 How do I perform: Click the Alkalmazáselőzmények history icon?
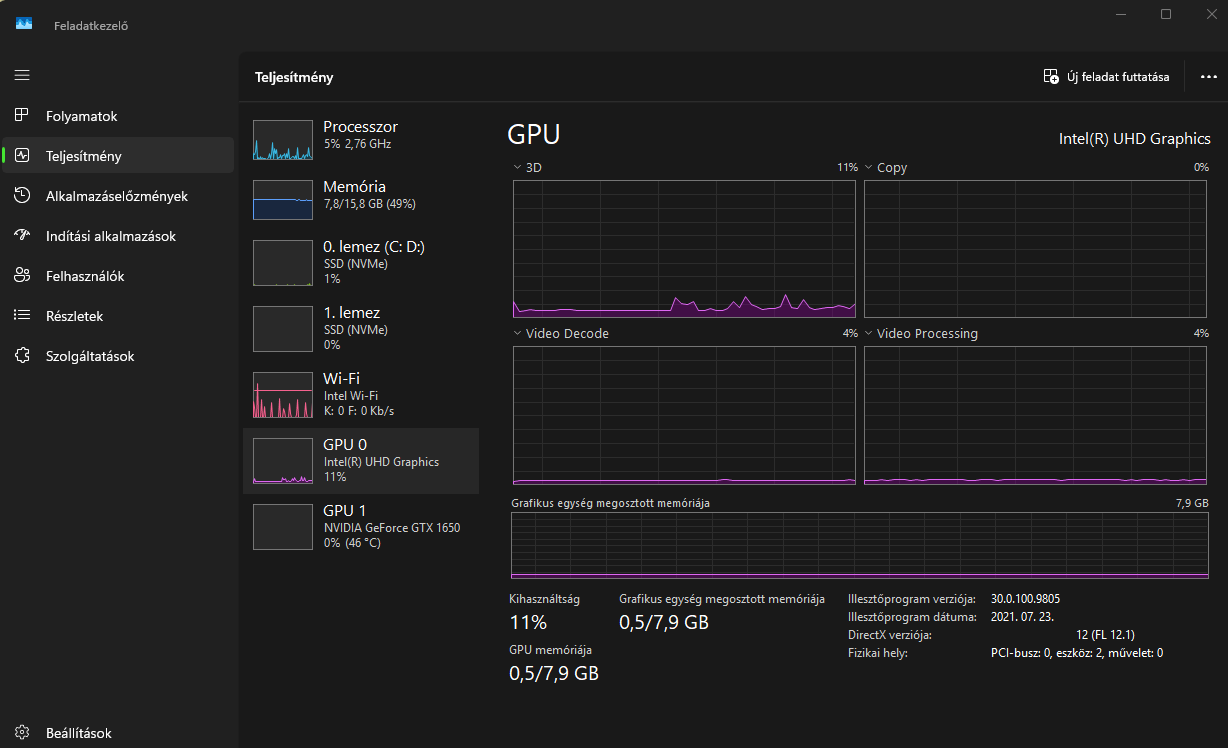tap(22, 196)
